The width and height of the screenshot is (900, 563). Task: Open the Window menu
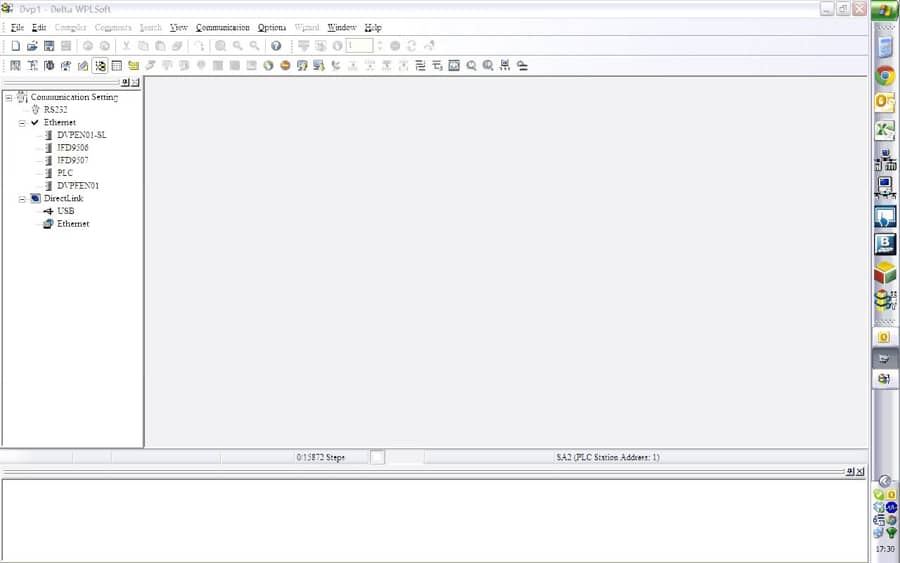pos(342,28)
